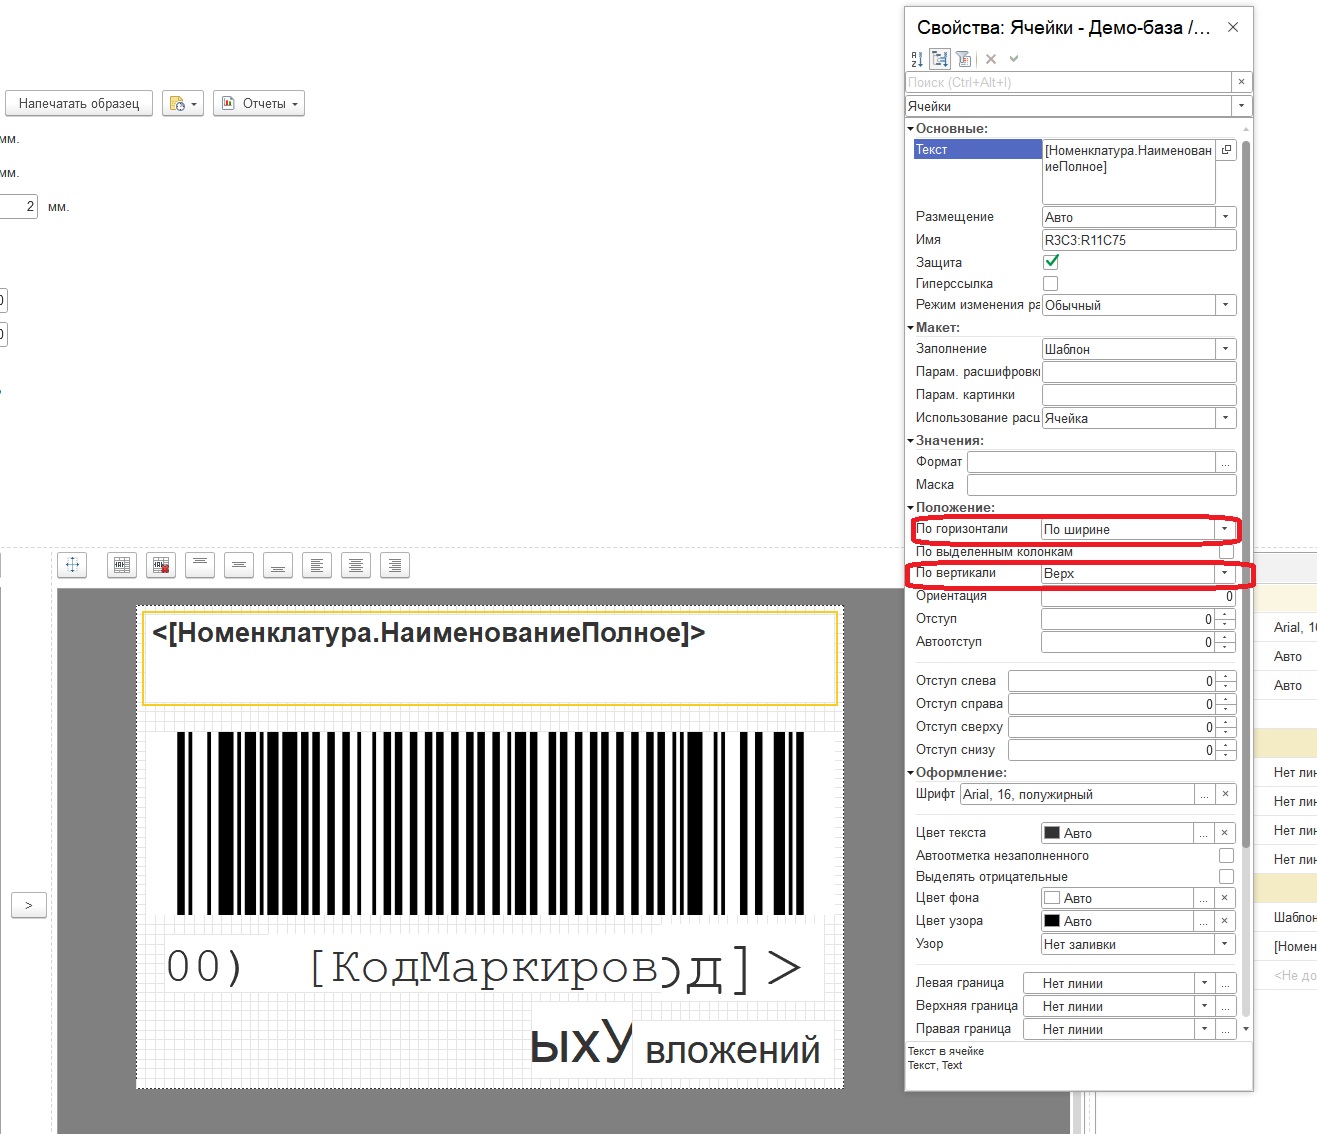Click the Напечатать образец button
The image size is (1317, 1134).
[79, 103]
